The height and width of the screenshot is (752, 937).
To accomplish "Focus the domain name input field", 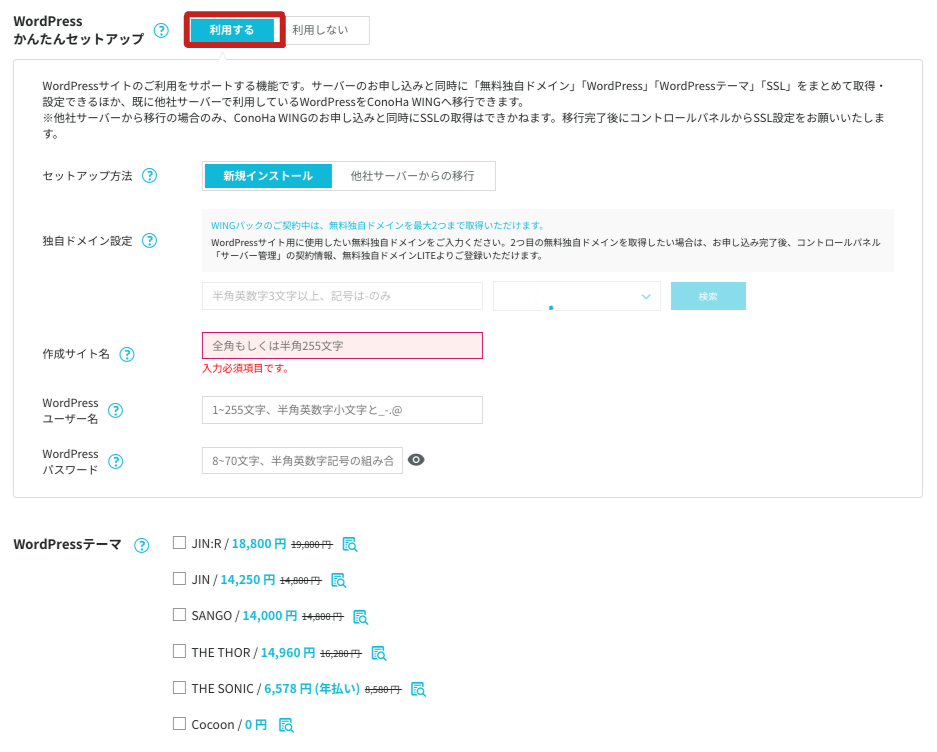I will click(x=342, y=296).
